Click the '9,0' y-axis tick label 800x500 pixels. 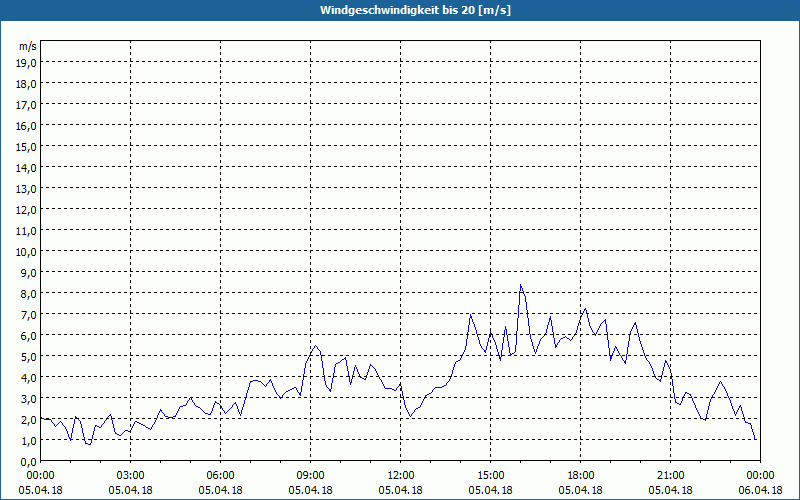(x=28, y=273)
